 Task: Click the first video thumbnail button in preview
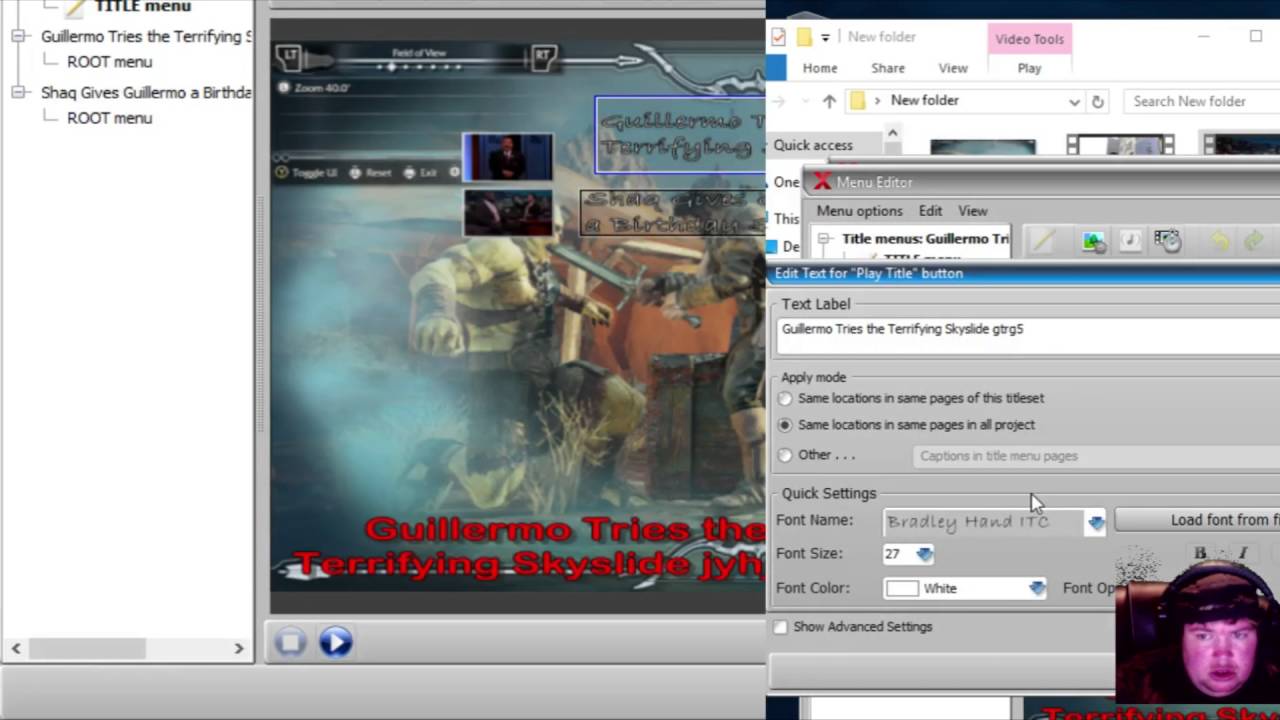coord(508,158)
